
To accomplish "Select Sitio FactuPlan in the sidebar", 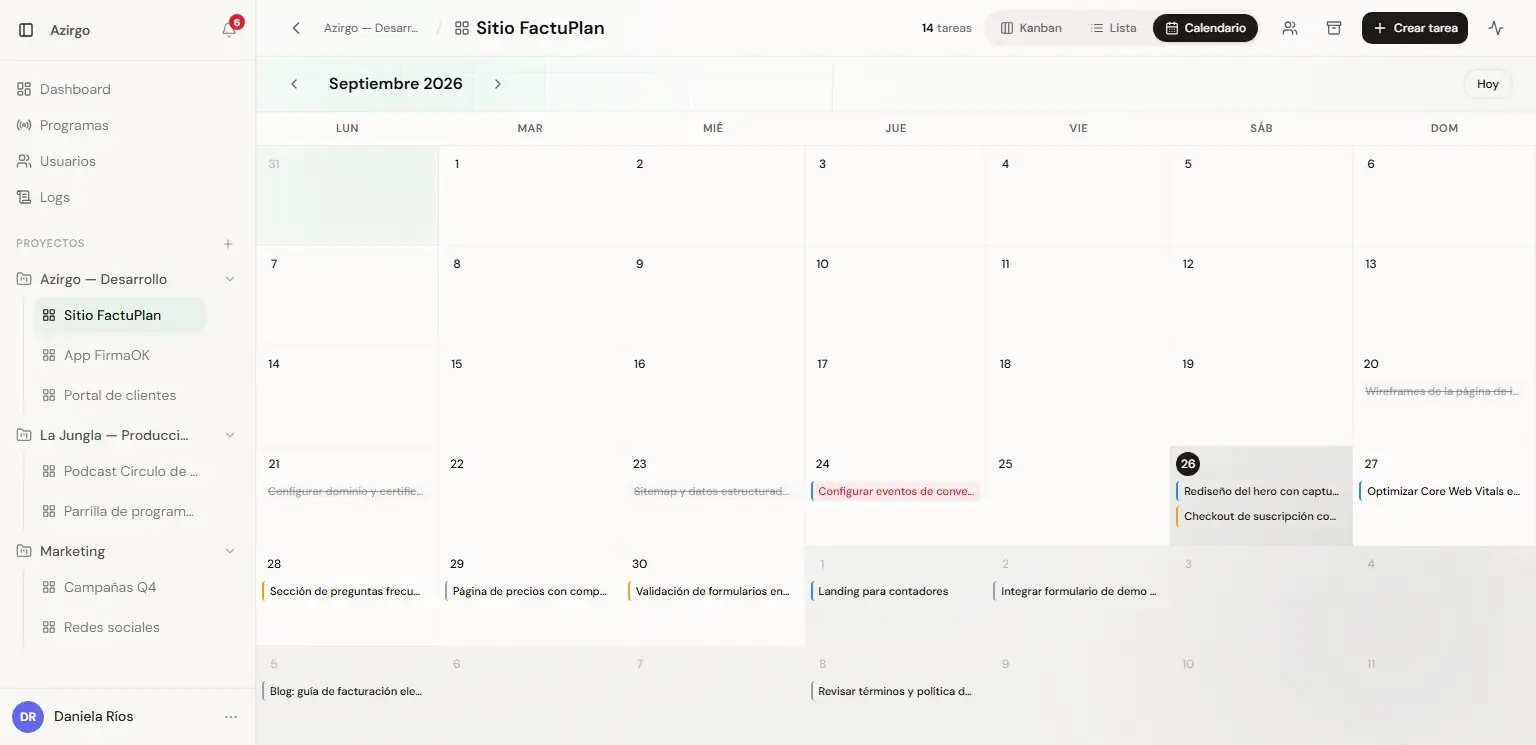I will pyautogui.click(x=120, y=315).
